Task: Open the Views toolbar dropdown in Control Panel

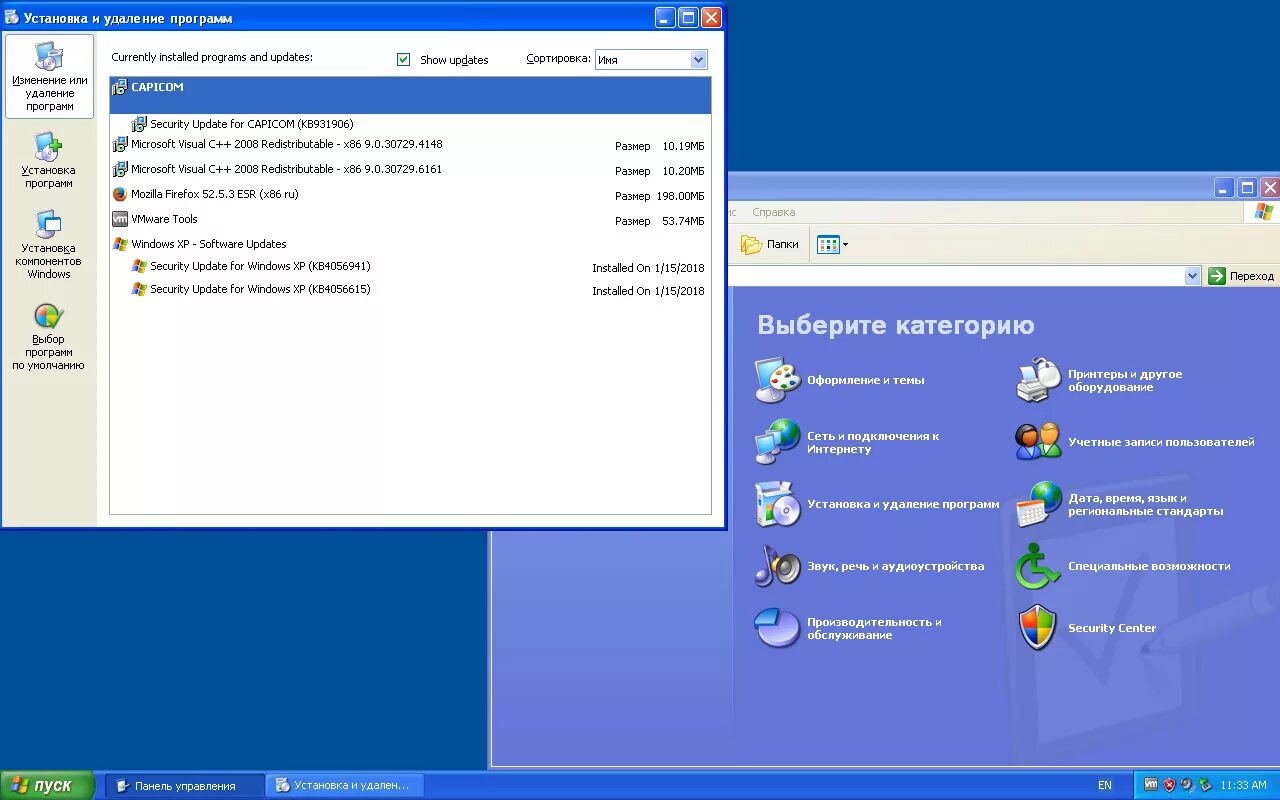Action: point(832,244)
